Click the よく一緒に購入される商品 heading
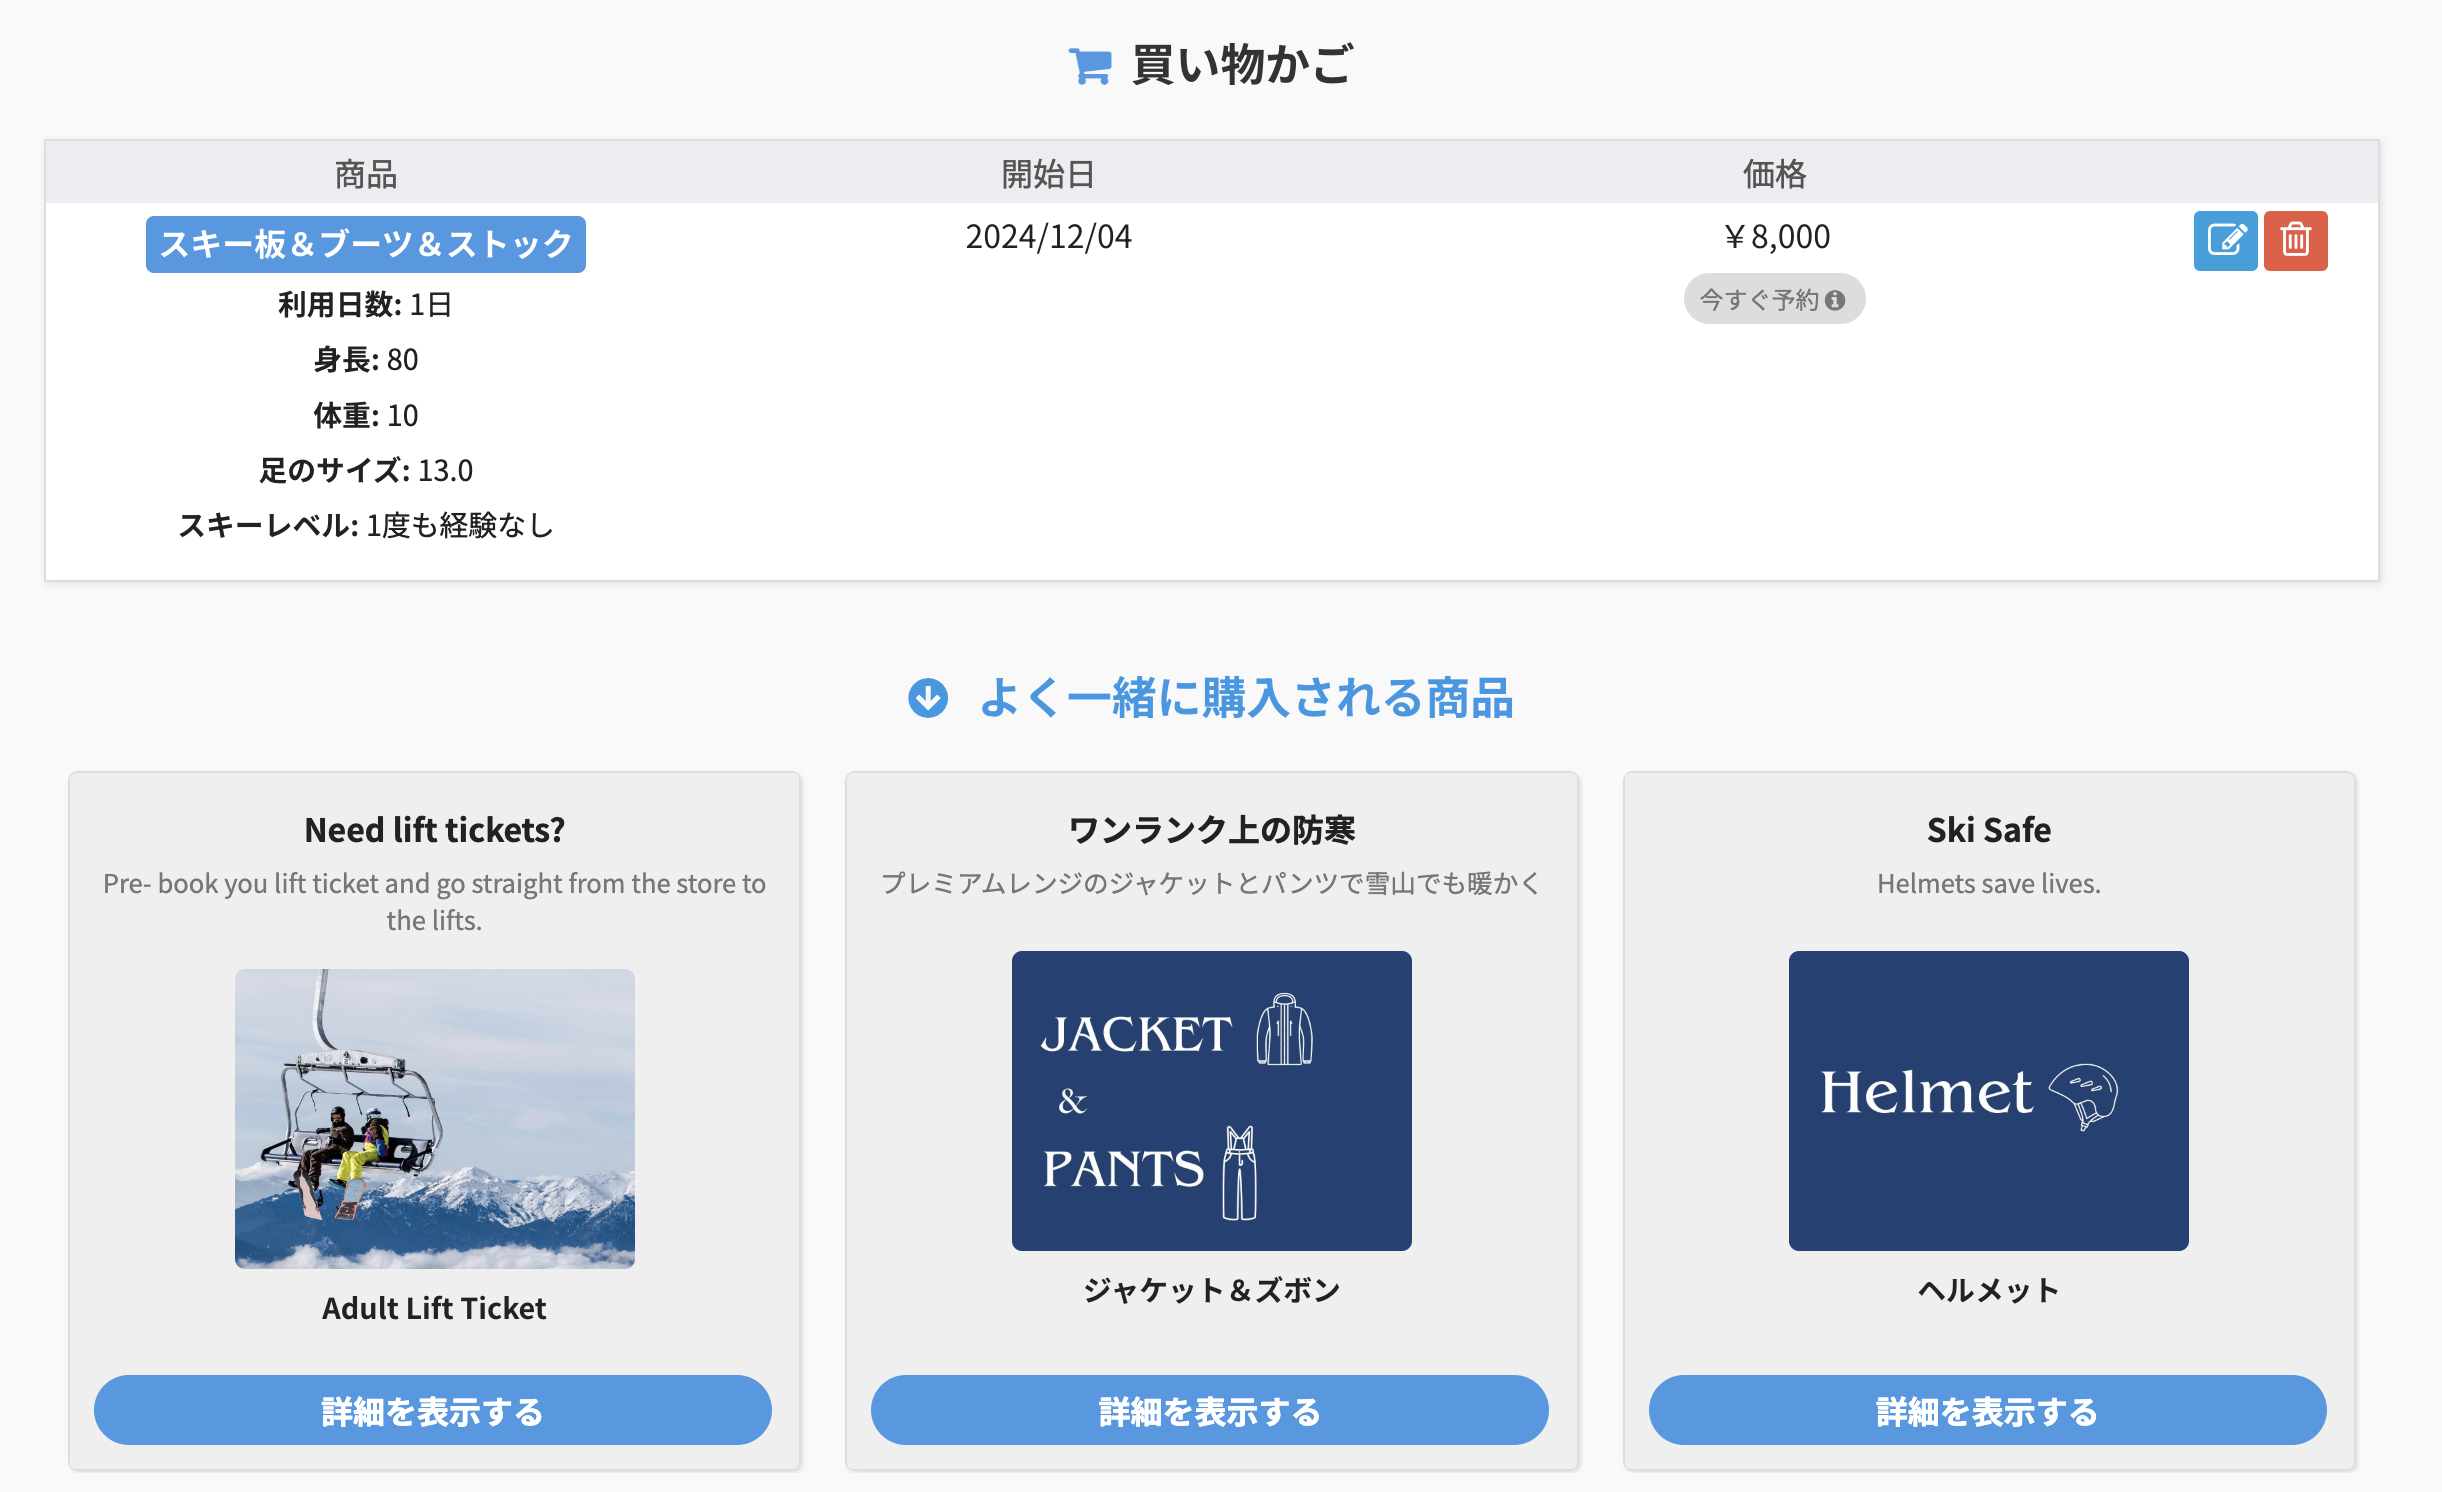 coord(1245,698)
